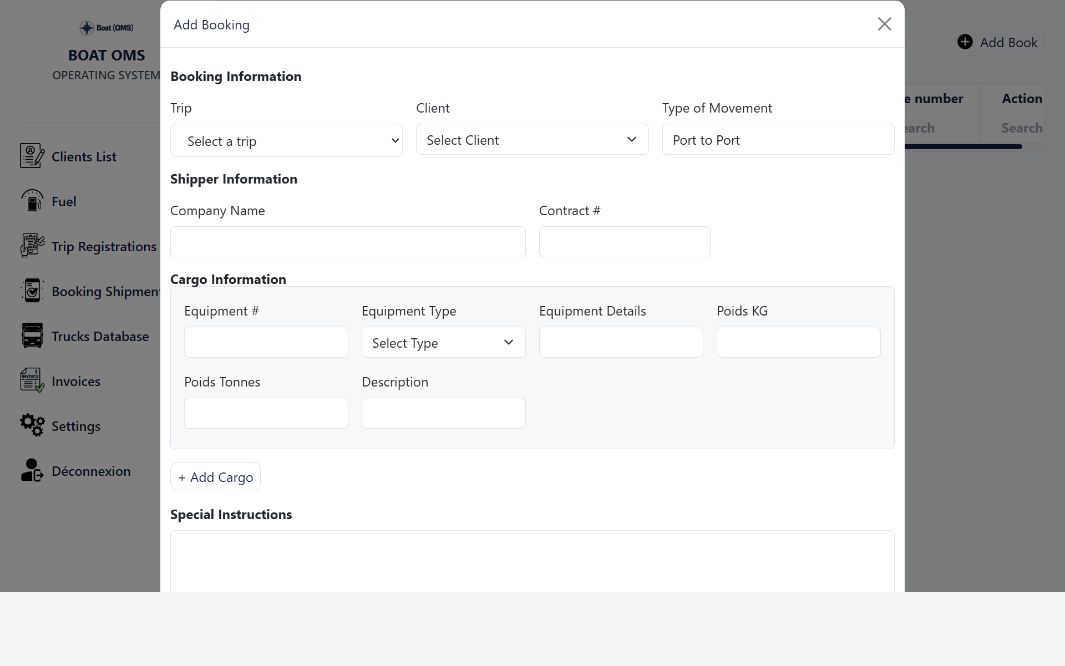This screenshot has width=1065, height=666.
Task: Expand the Select Client dropdown
Action: [x=531, y=140]
